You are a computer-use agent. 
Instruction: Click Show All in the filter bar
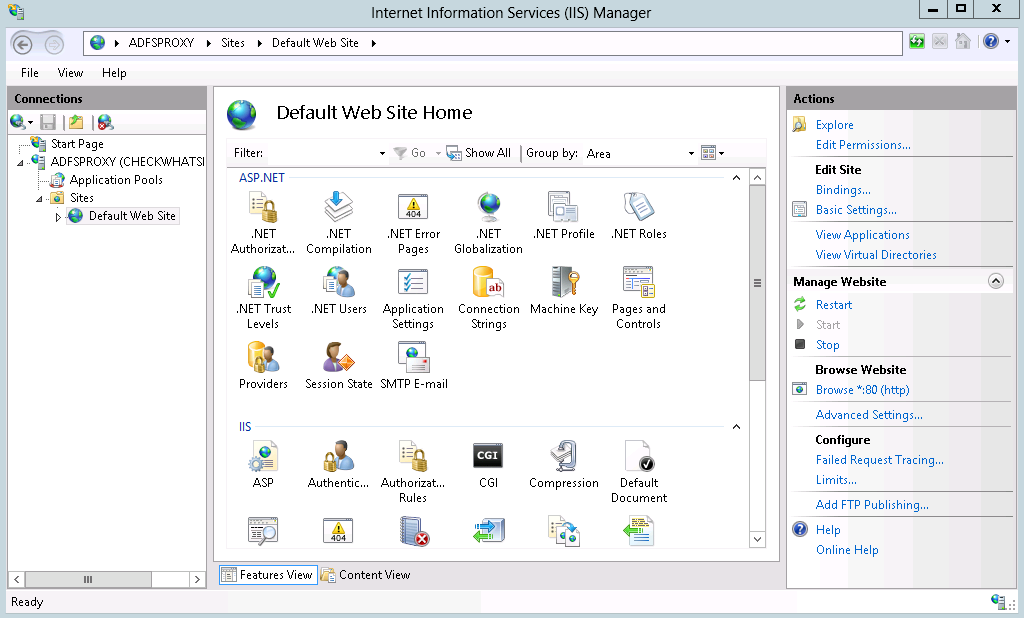coord(479,153)
